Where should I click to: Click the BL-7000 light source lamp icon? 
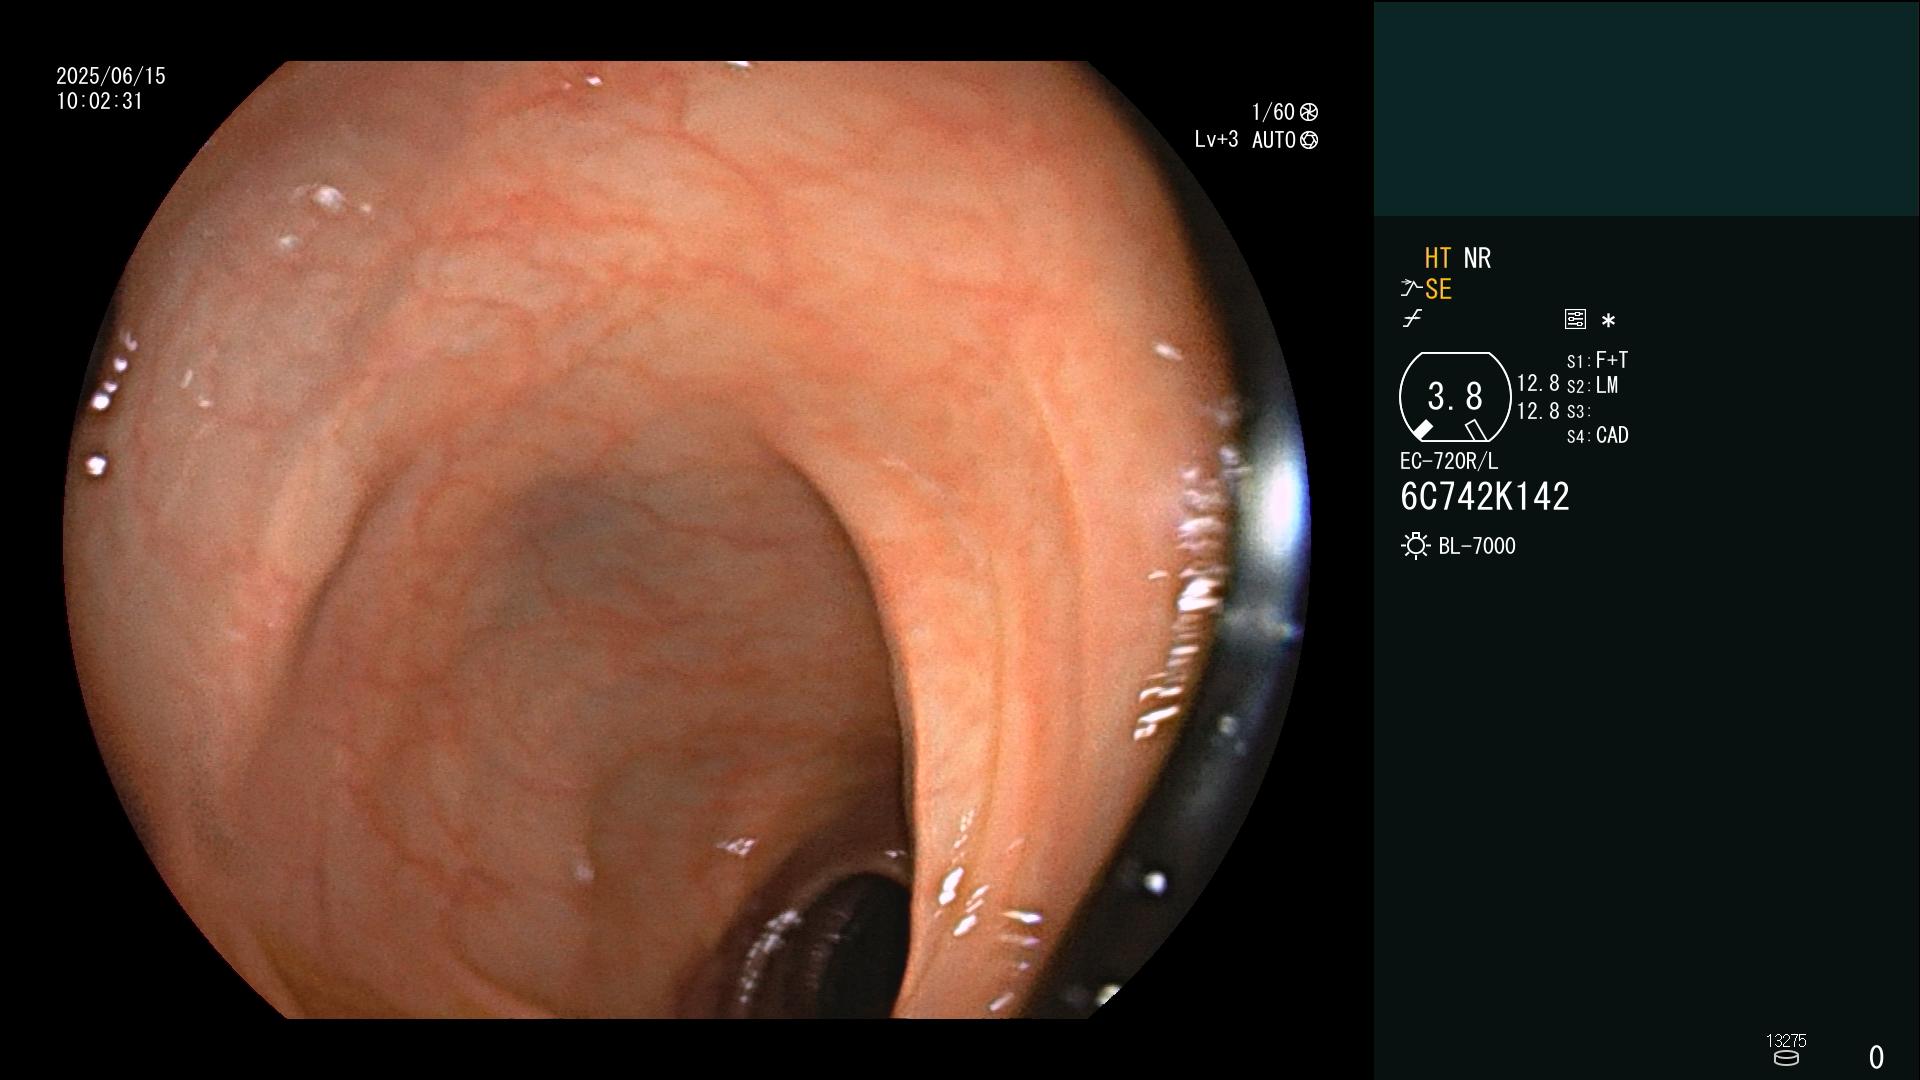coord(1415,546)
